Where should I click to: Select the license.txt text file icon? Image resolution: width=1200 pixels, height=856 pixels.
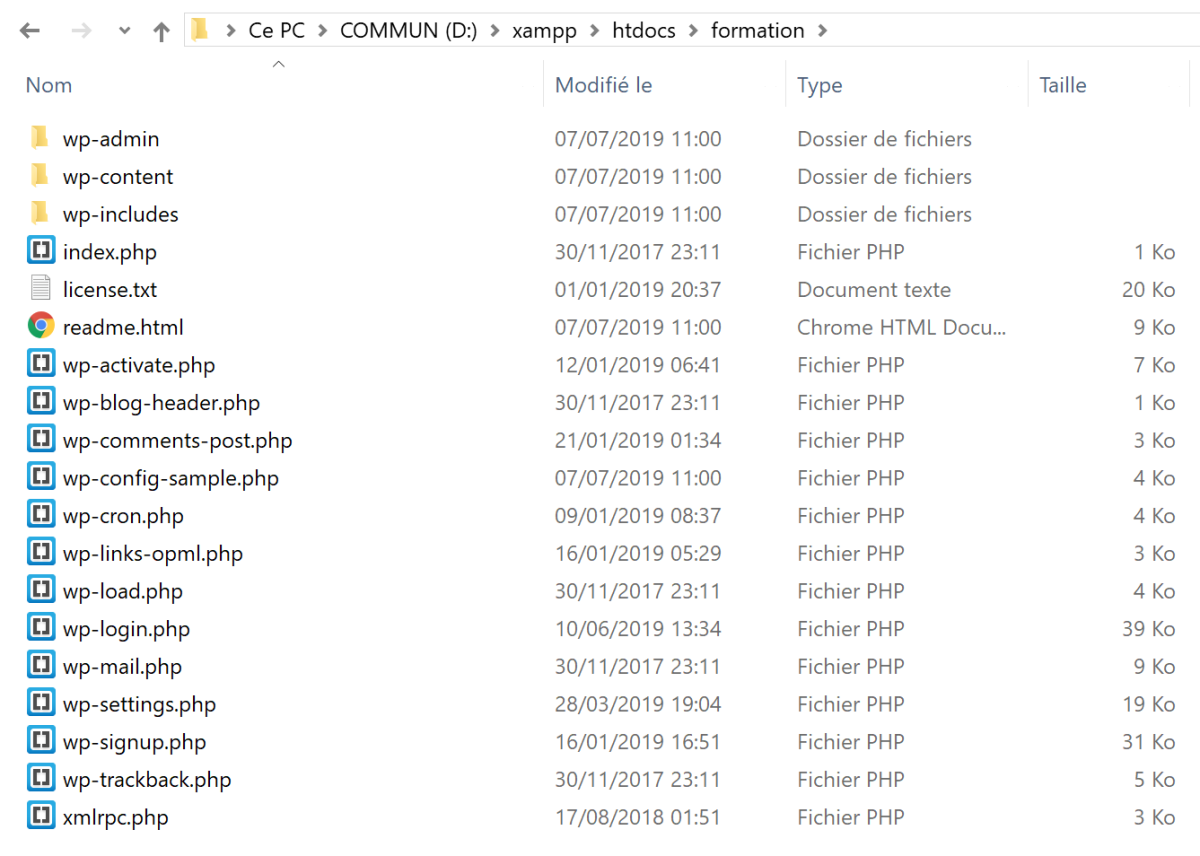(40, 289)
